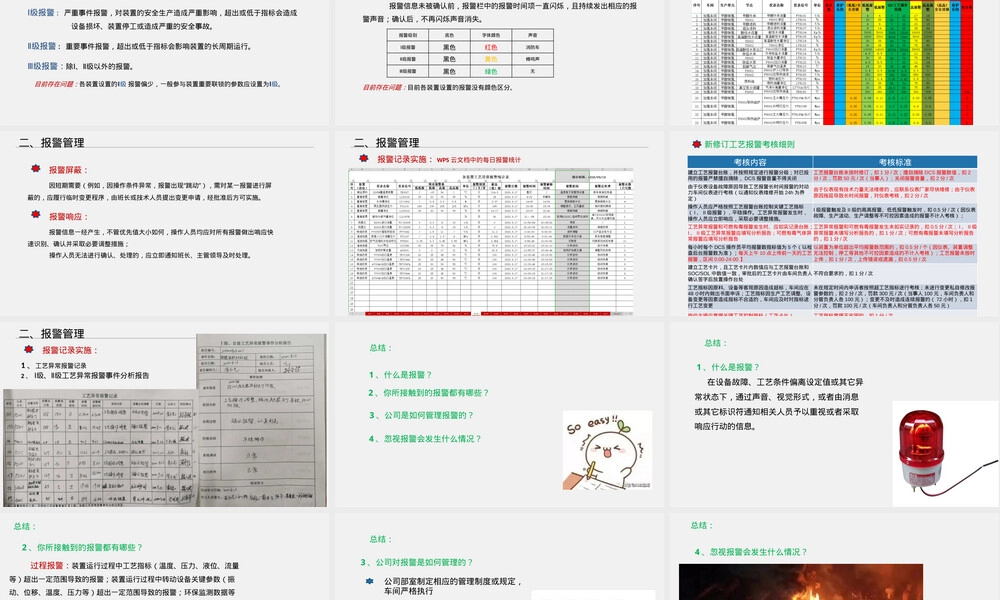1000x600 pixels.
Task: Open the summary slide 公司对报警是如何管理的
Action: click(x=499, y=557)
